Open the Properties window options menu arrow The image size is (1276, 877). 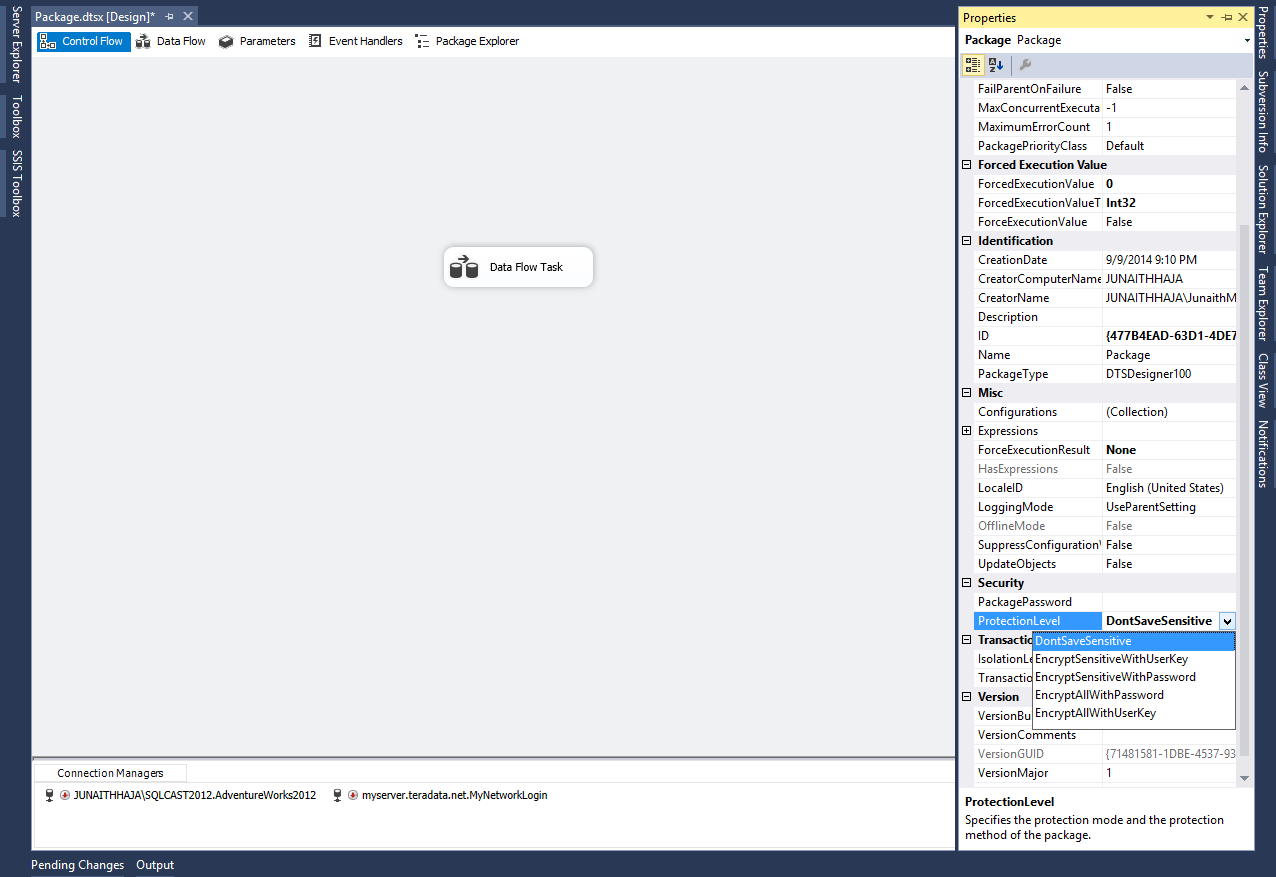[1212, 17]
